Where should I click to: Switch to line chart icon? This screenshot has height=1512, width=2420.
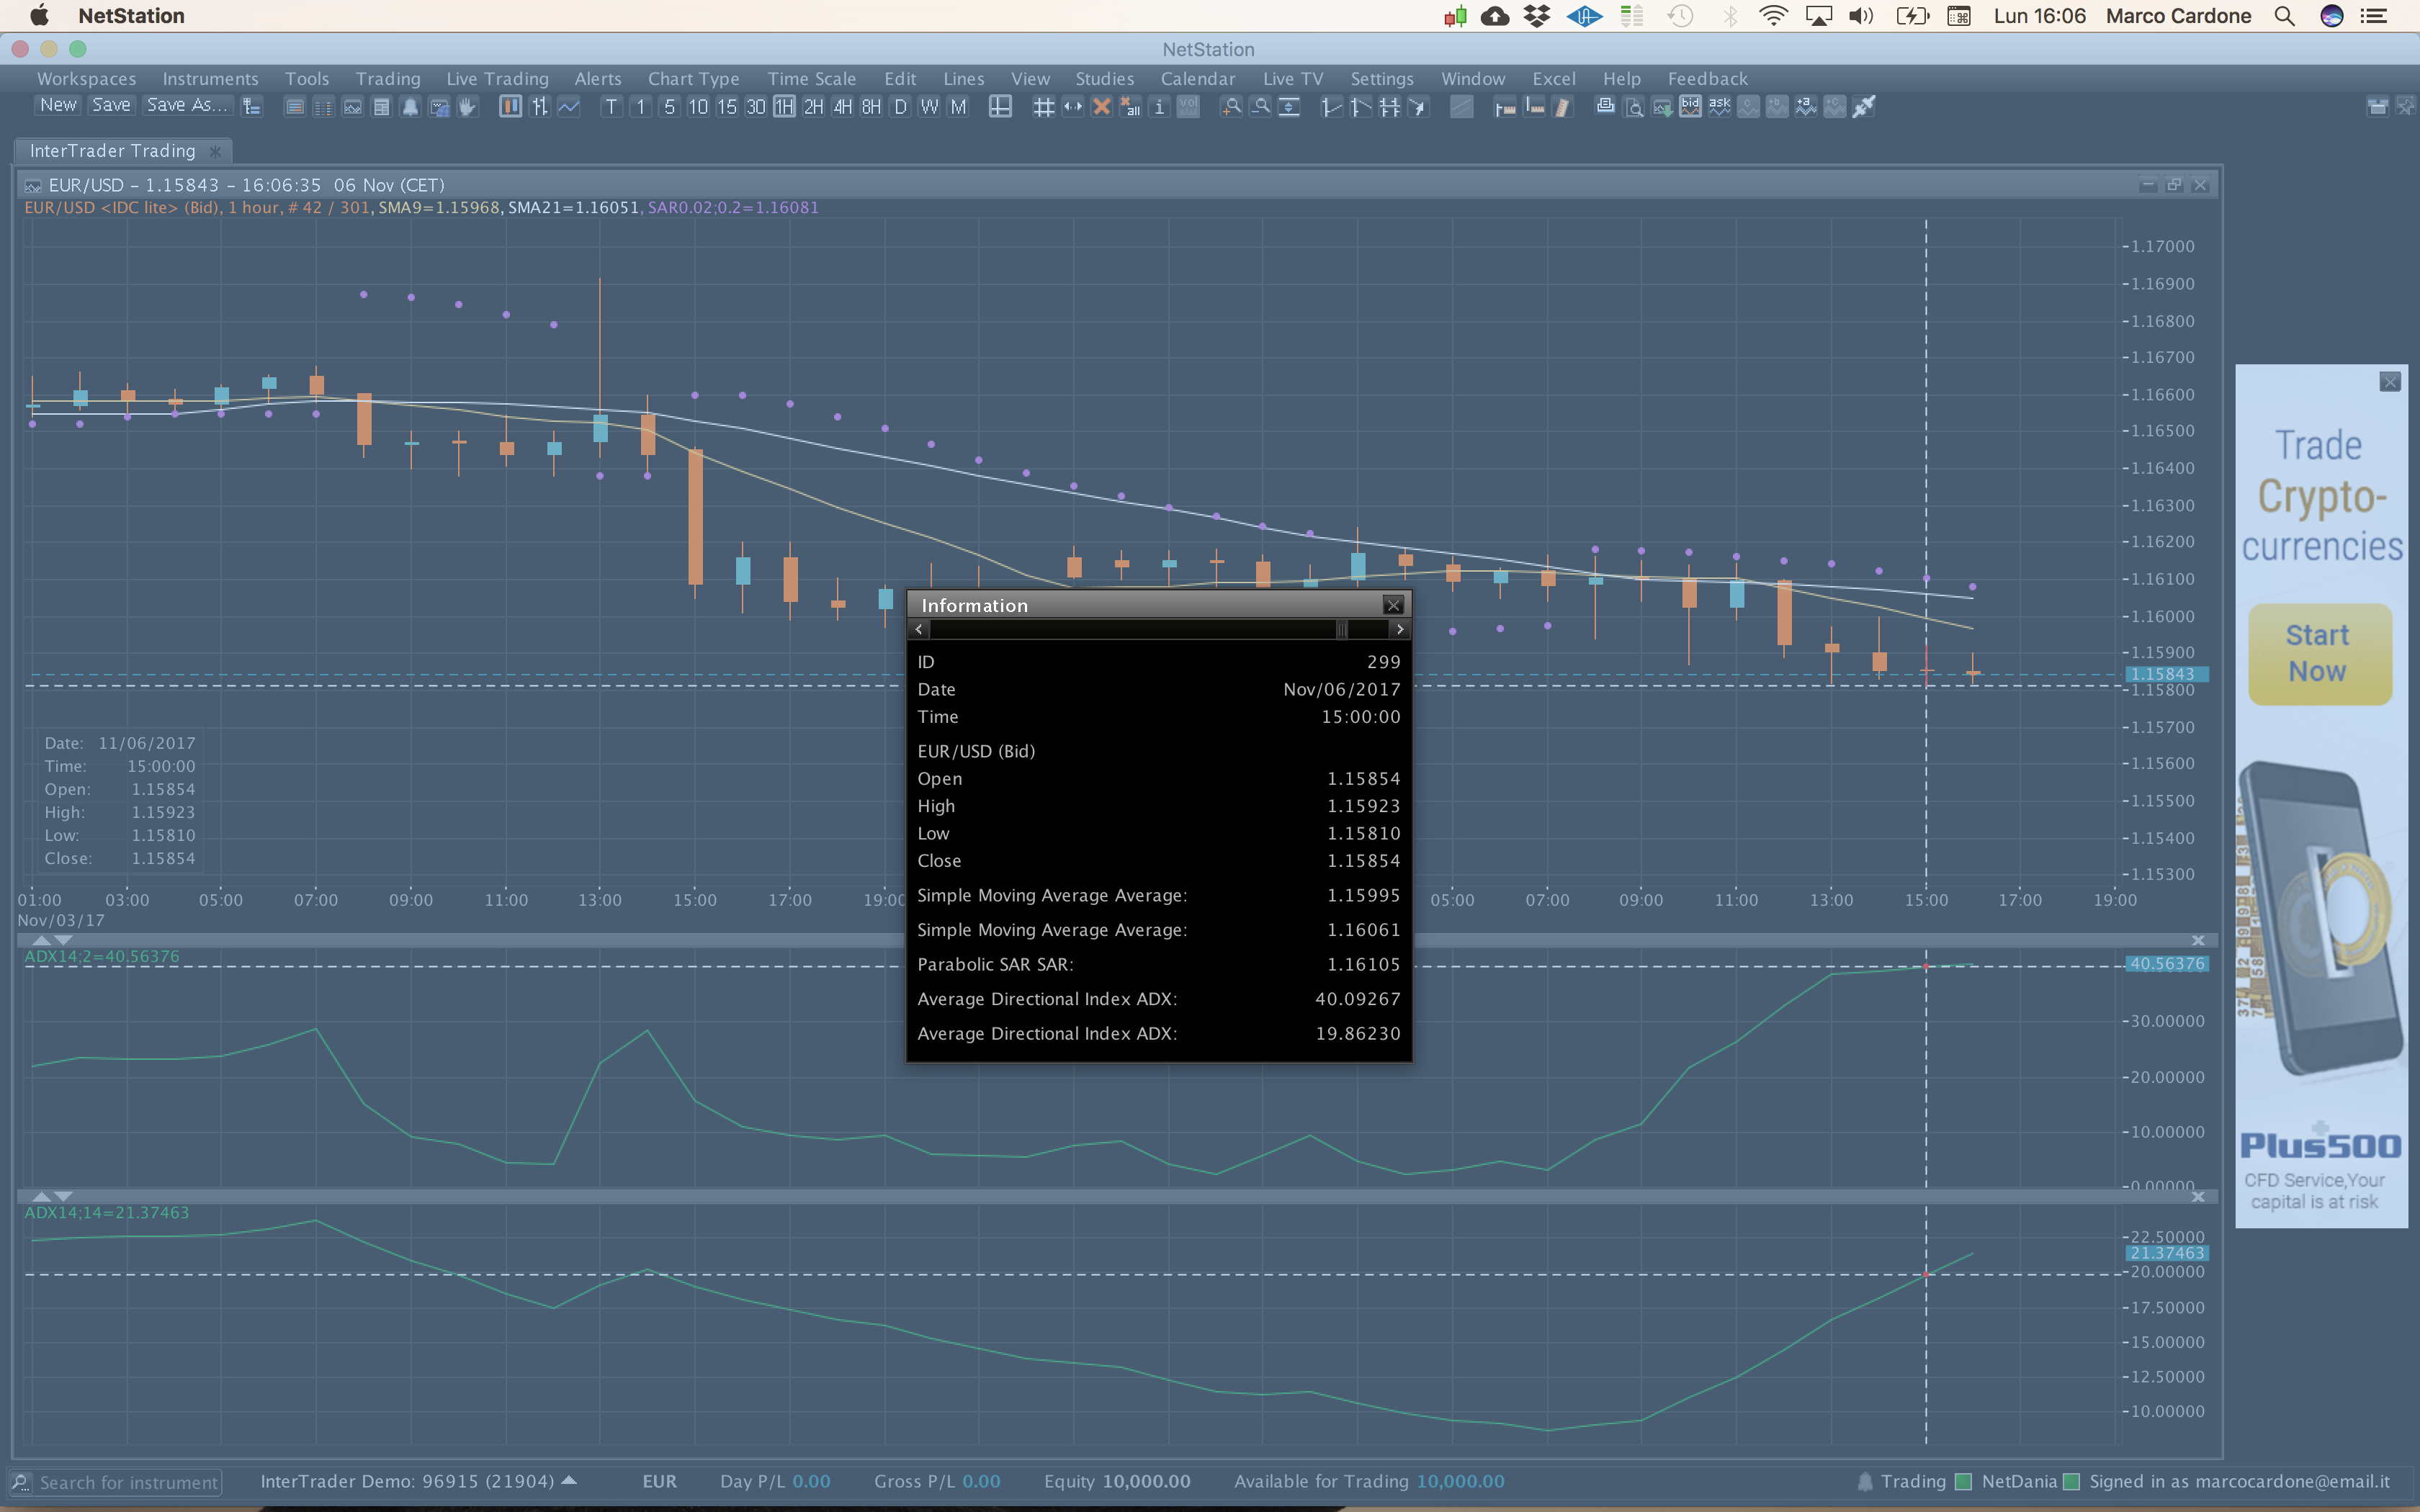(568, 106)
